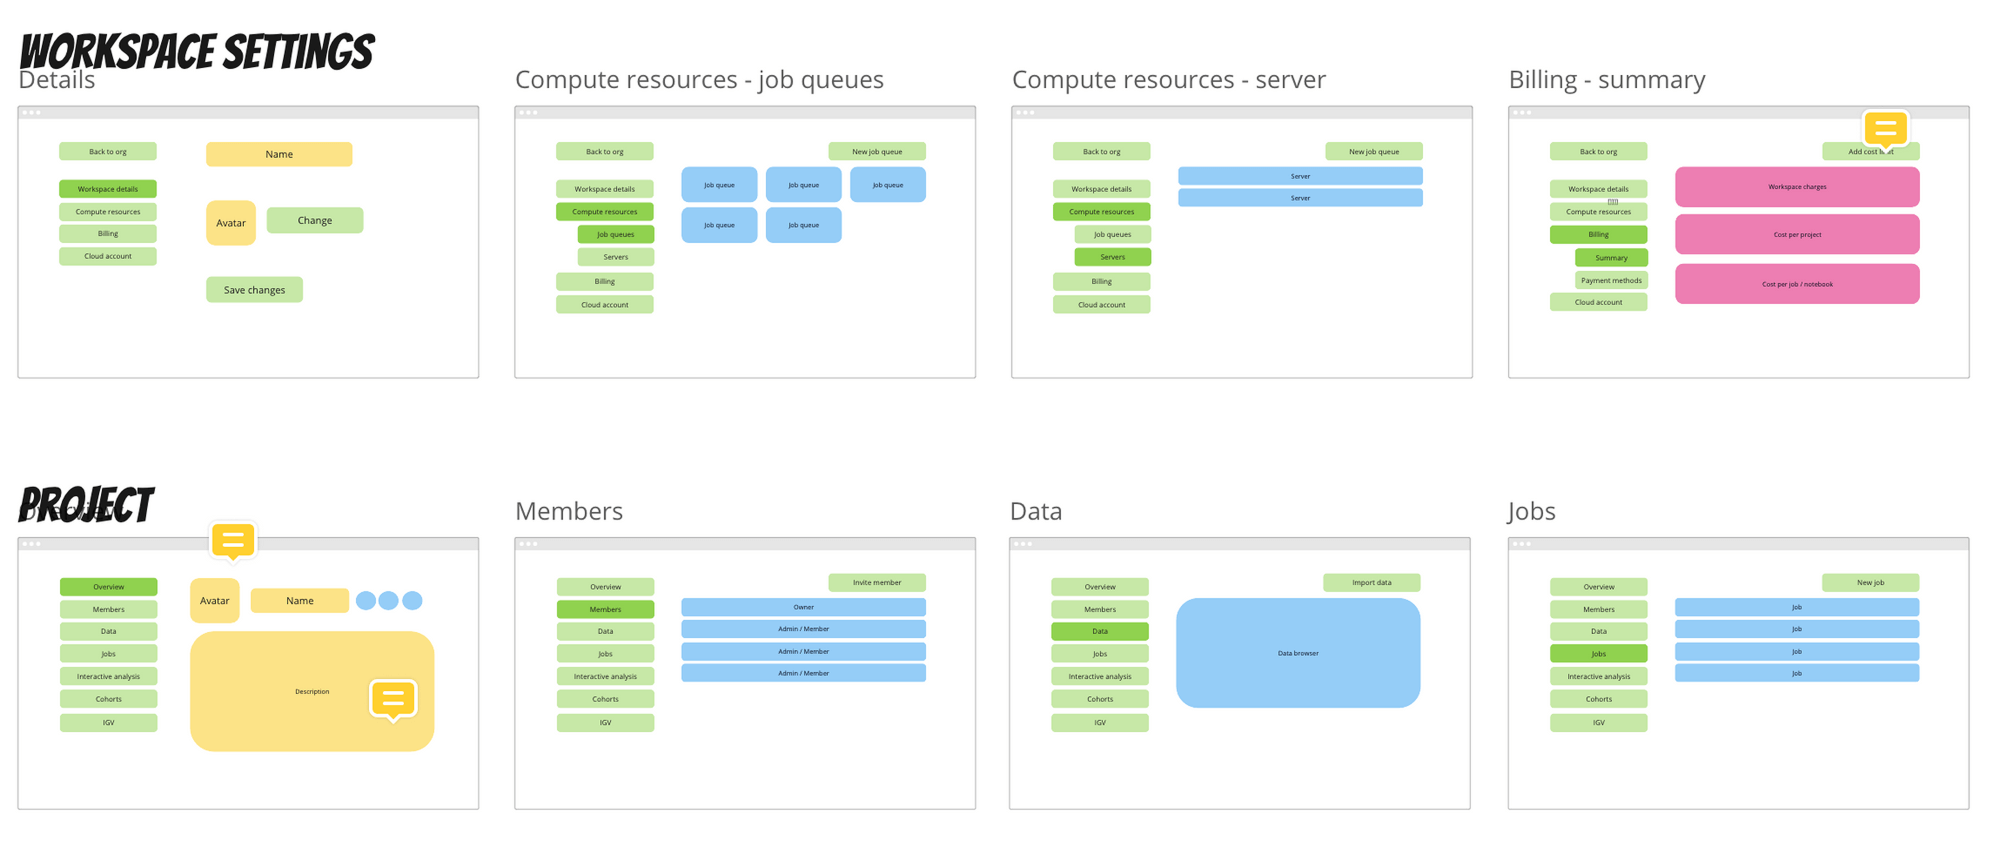Image resolution: width=2000 pixels, height=855 pixels.
Task: Select Billing in job queues frame sidebar
Action: 605,282
